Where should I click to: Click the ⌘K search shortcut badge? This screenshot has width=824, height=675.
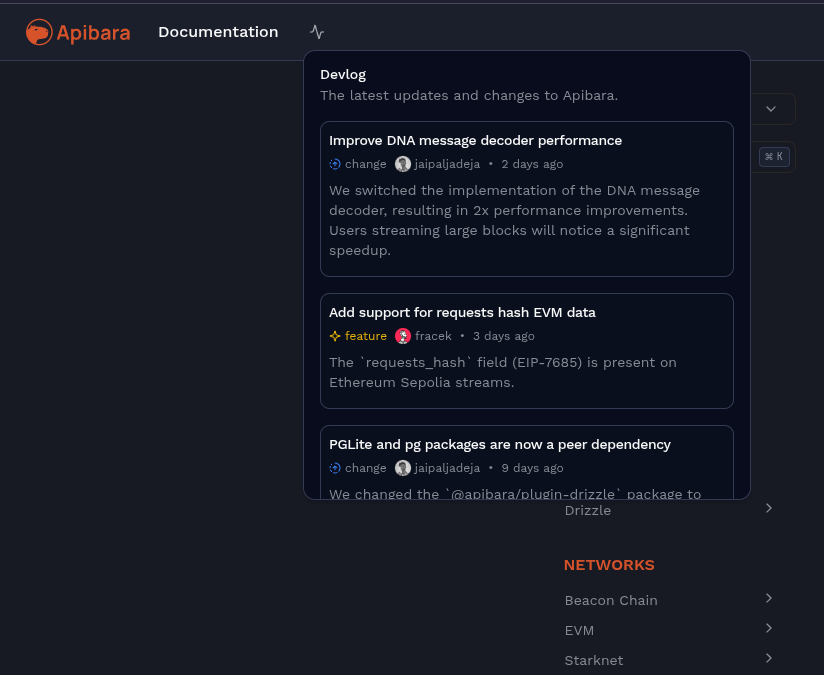(x=774, y=157)
